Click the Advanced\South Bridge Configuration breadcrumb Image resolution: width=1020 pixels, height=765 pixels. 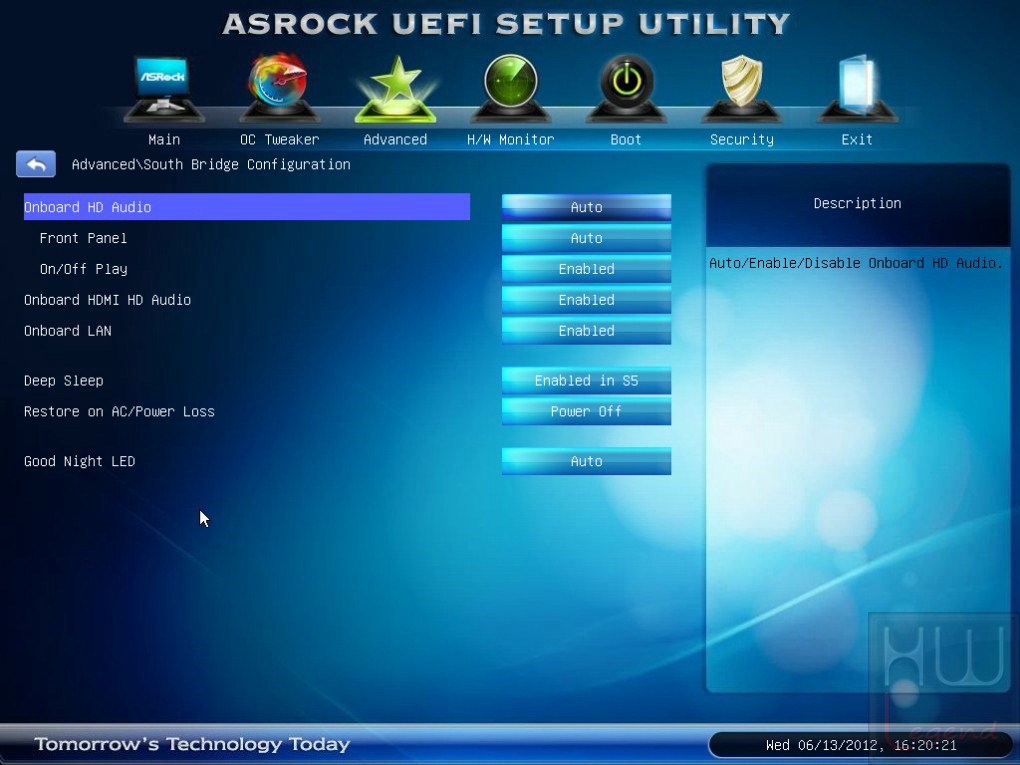211,165
